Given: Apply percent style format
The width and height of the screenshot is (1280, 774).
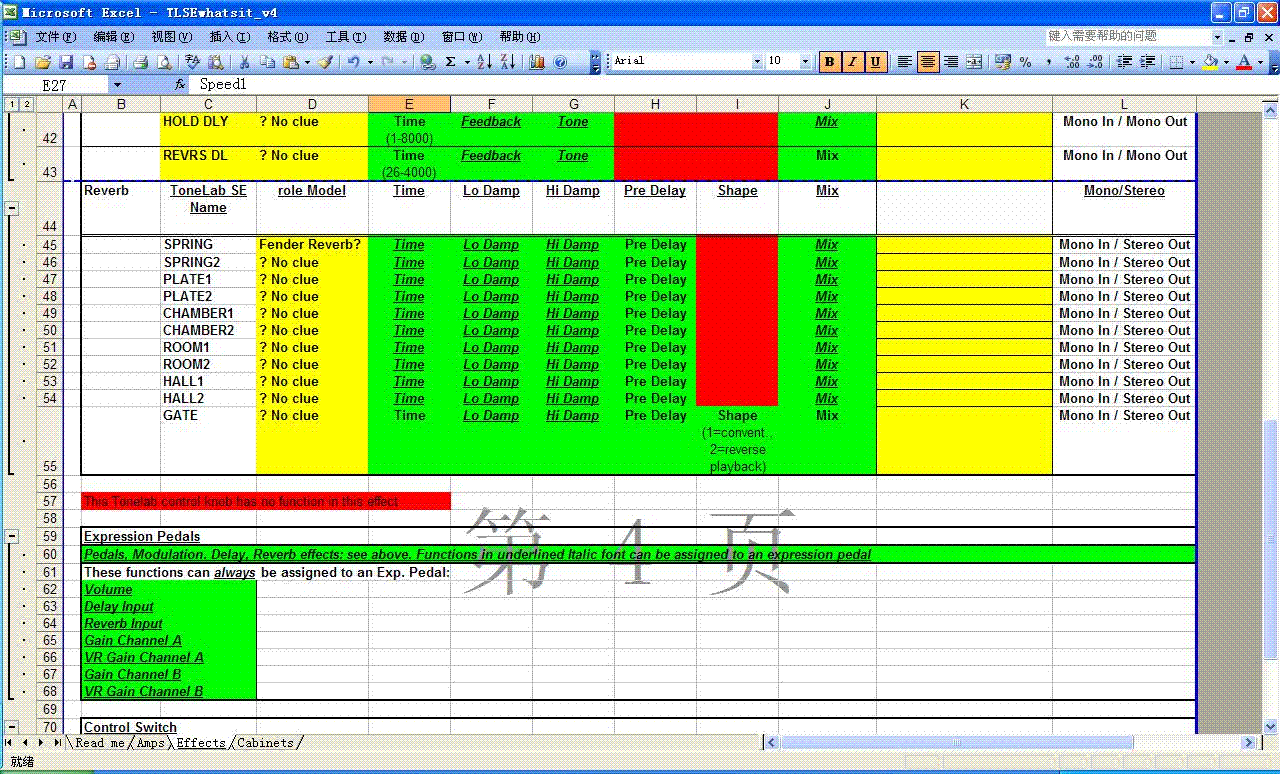Looking at the screenshot, I should click(x=1026, y=62).
